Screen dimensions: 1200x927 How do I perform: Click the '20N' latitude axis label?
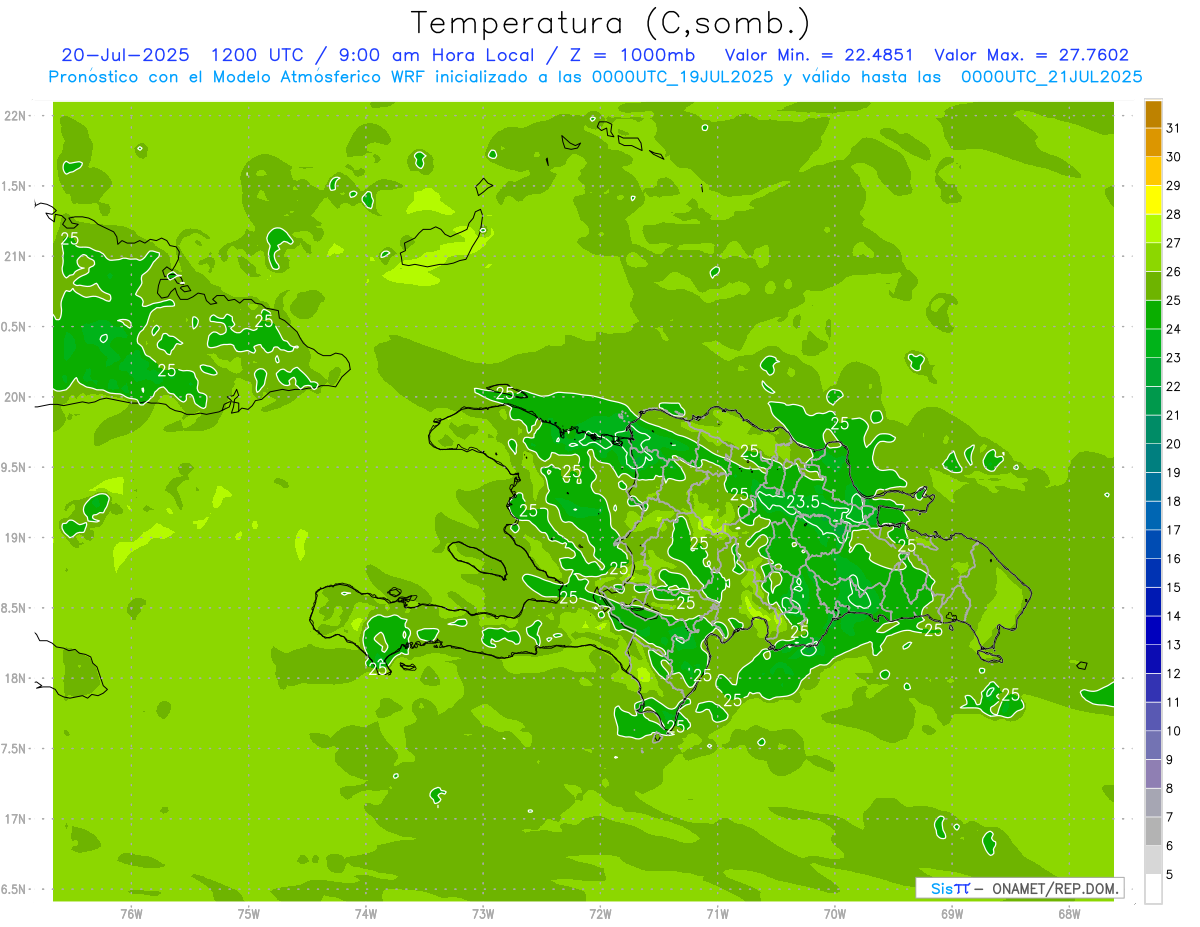pyautogui.click(x=15, y=397)
